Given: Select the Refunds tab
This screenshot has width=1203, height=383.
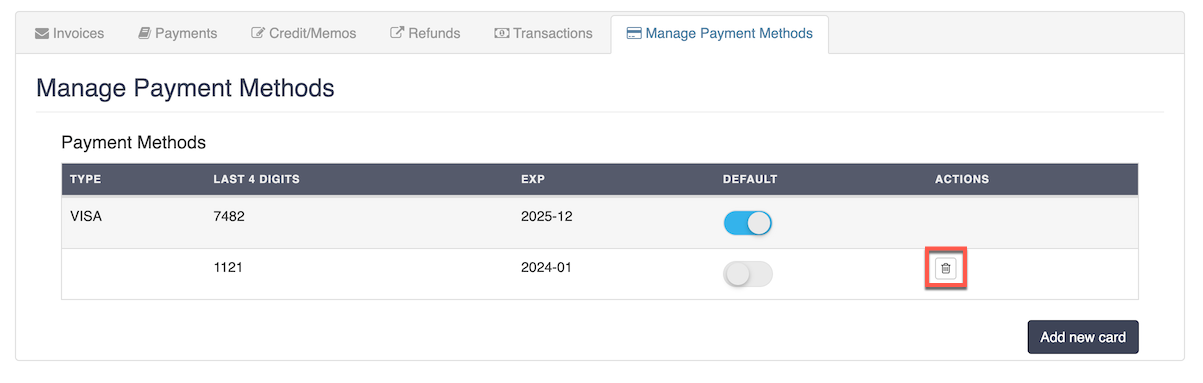Looking at the screenshot, I should coord(425,33).
